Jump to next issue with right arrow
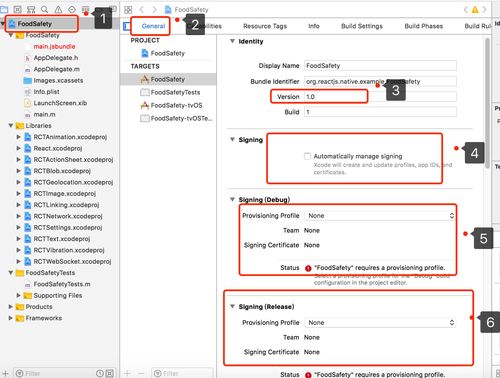 click(484, 10)
